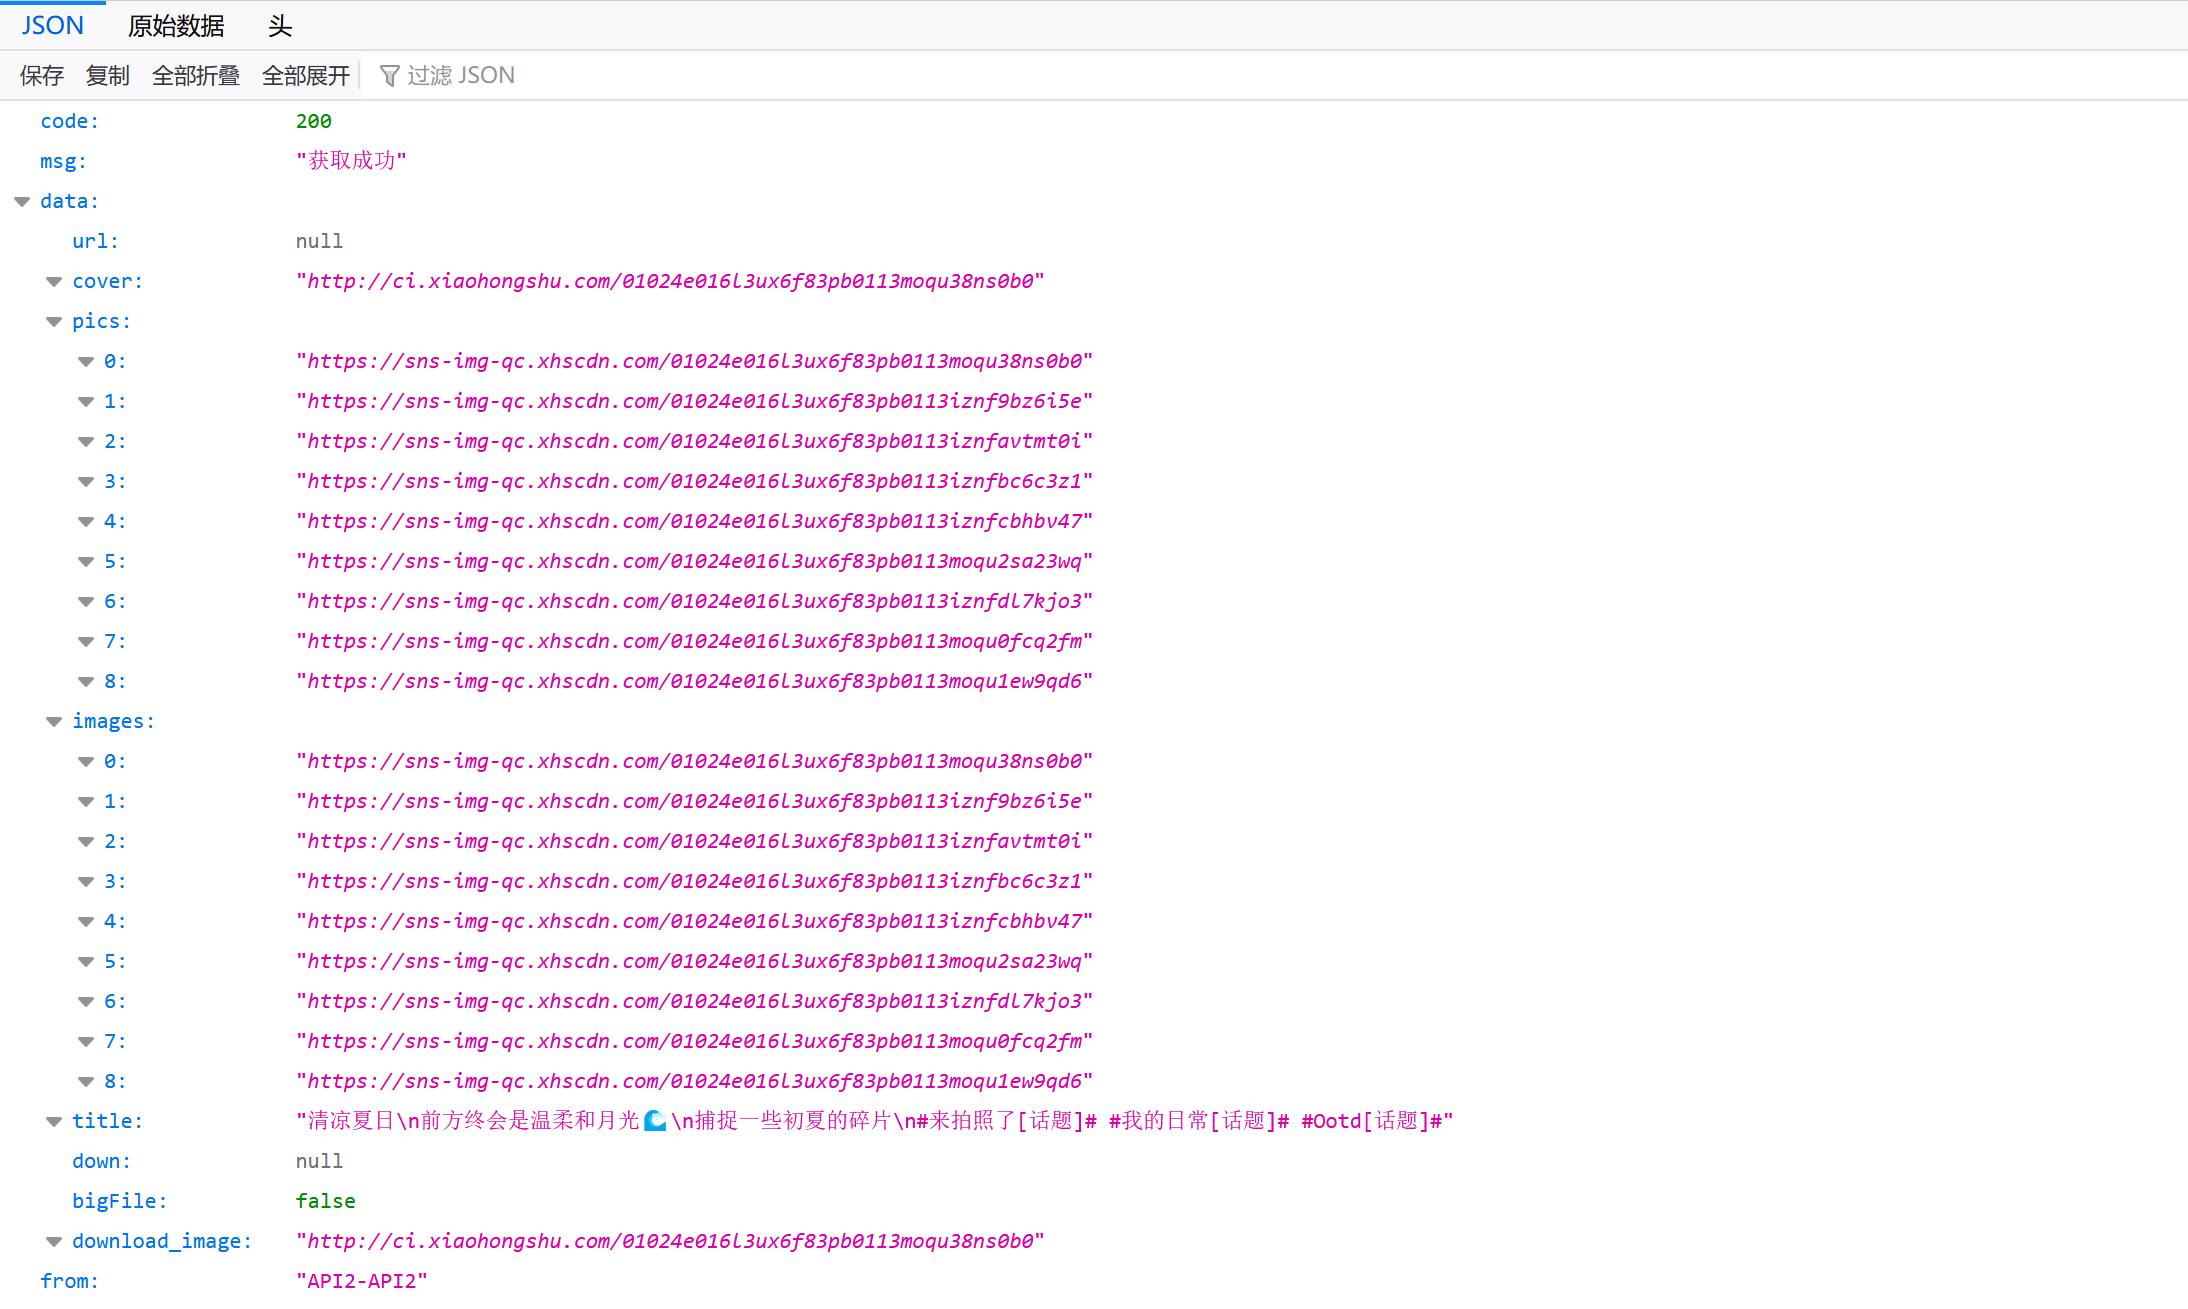Click the filter funnel icon
The image size is (2188, 1309).
click(x=389, y=76)
